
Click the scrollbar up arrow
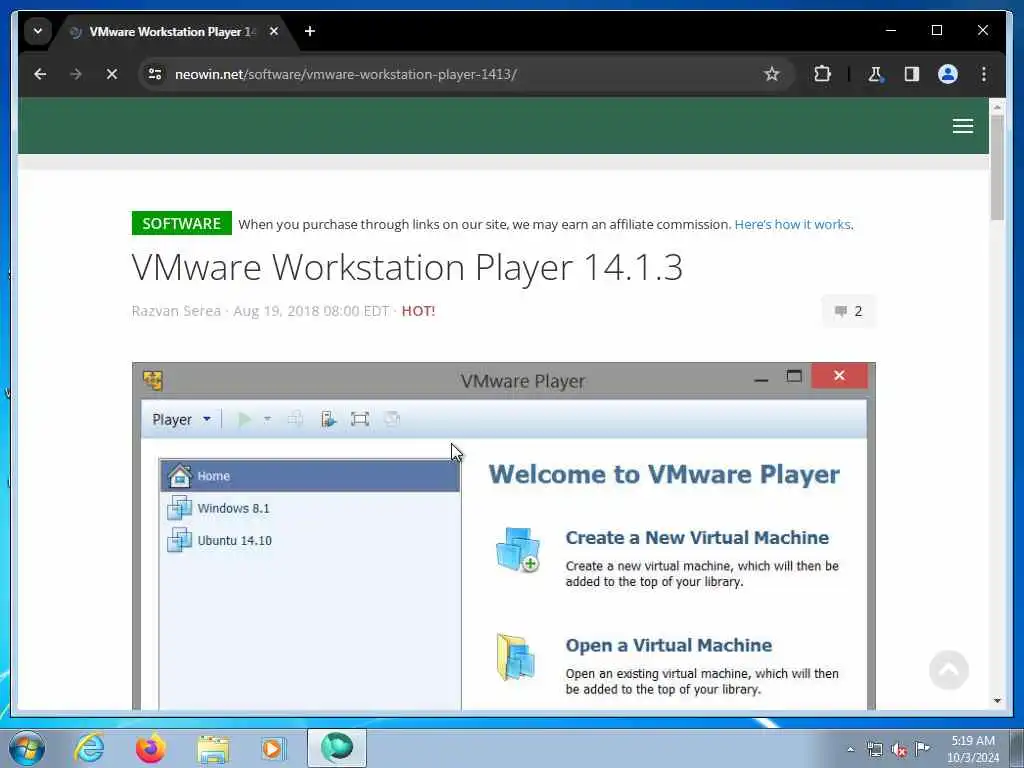click(x=997, y=106)
